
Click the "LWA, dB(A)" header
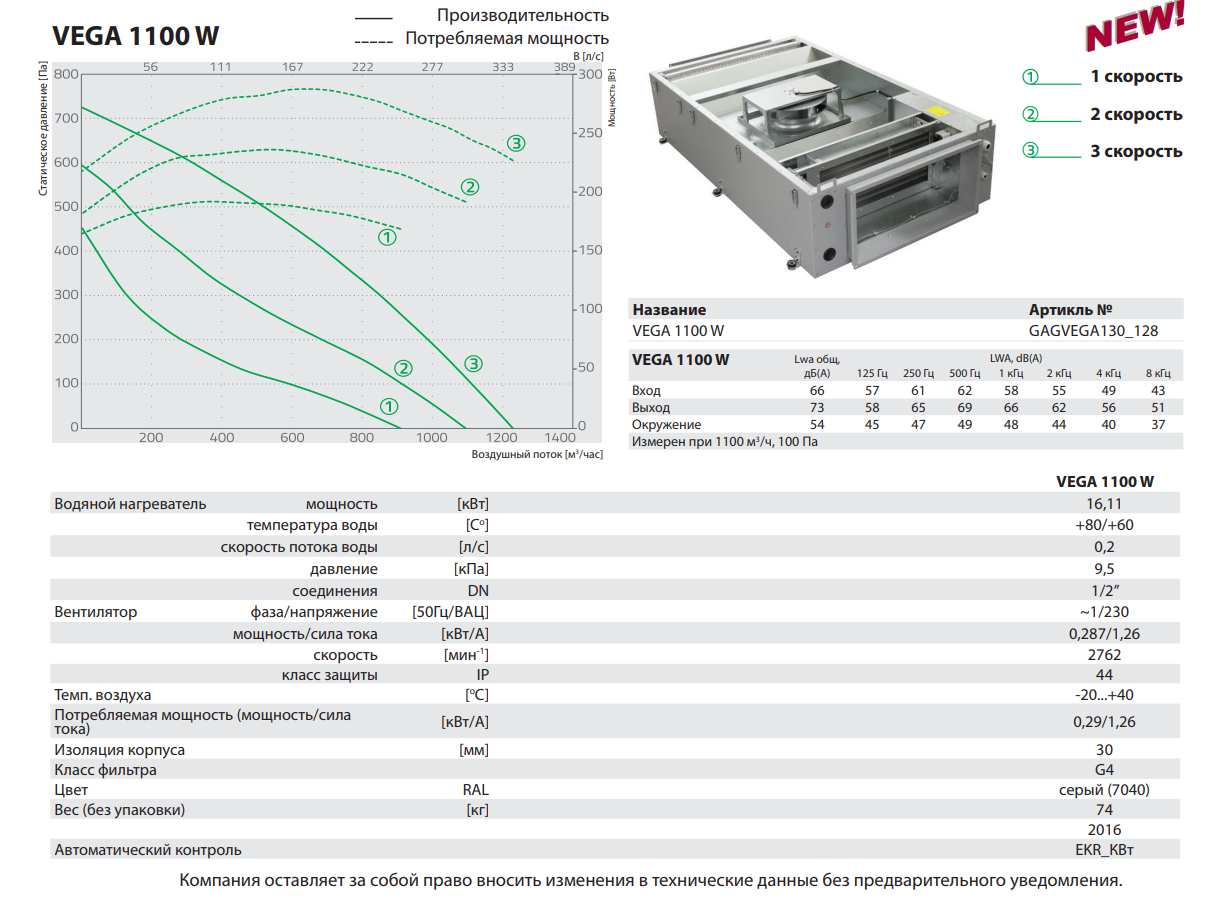point(1016,359)
